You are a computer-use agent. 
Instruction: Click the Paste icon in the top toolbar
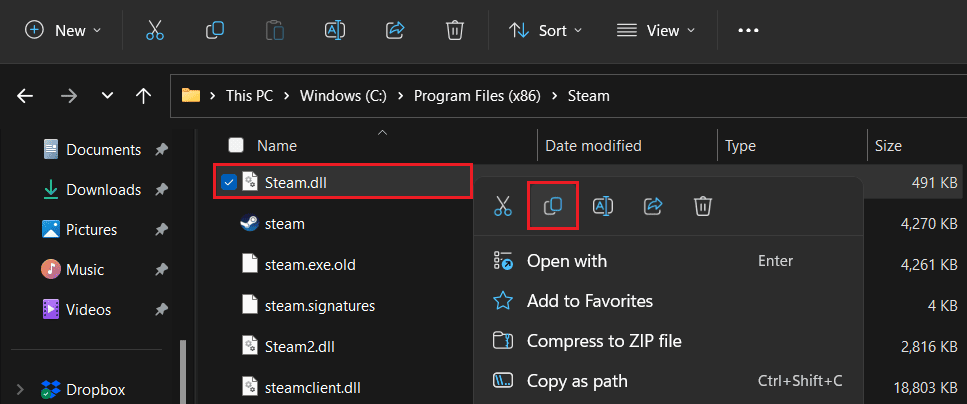click(274, 30)
